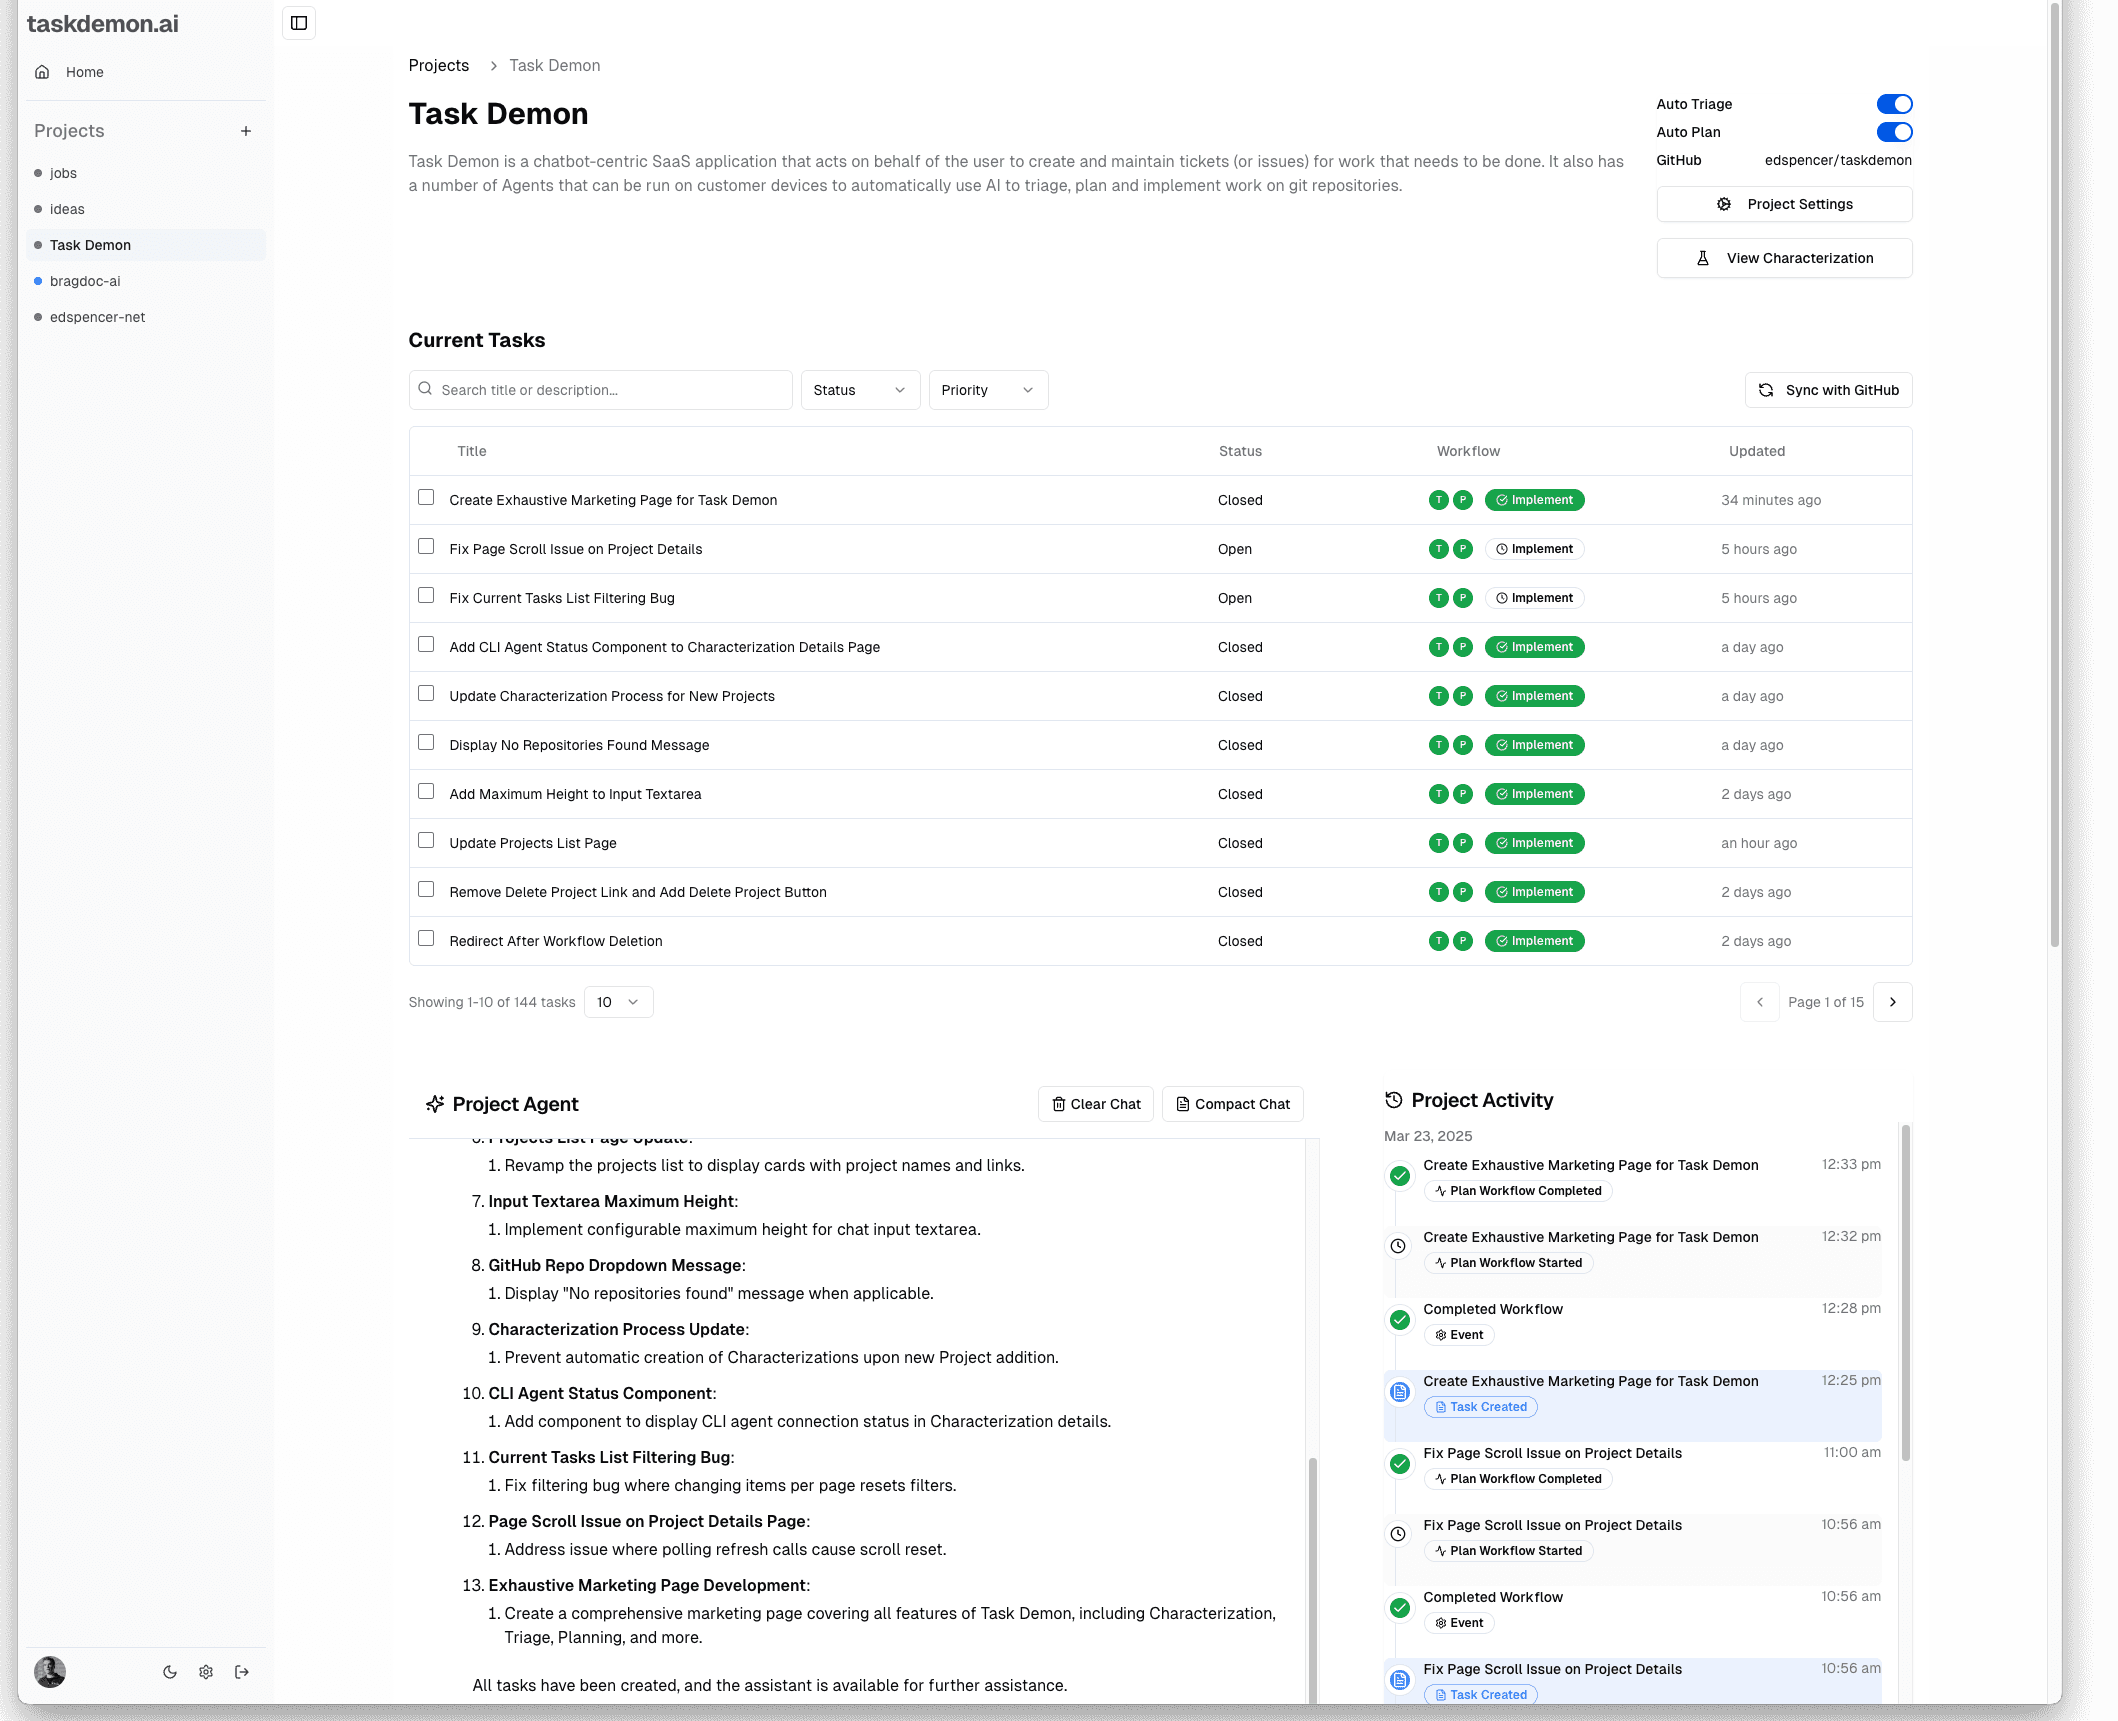Click the Implement badge on Create Exhaustive Marketing Page
This screenshot has height=1721, width=2118.
pos(1534,500)
